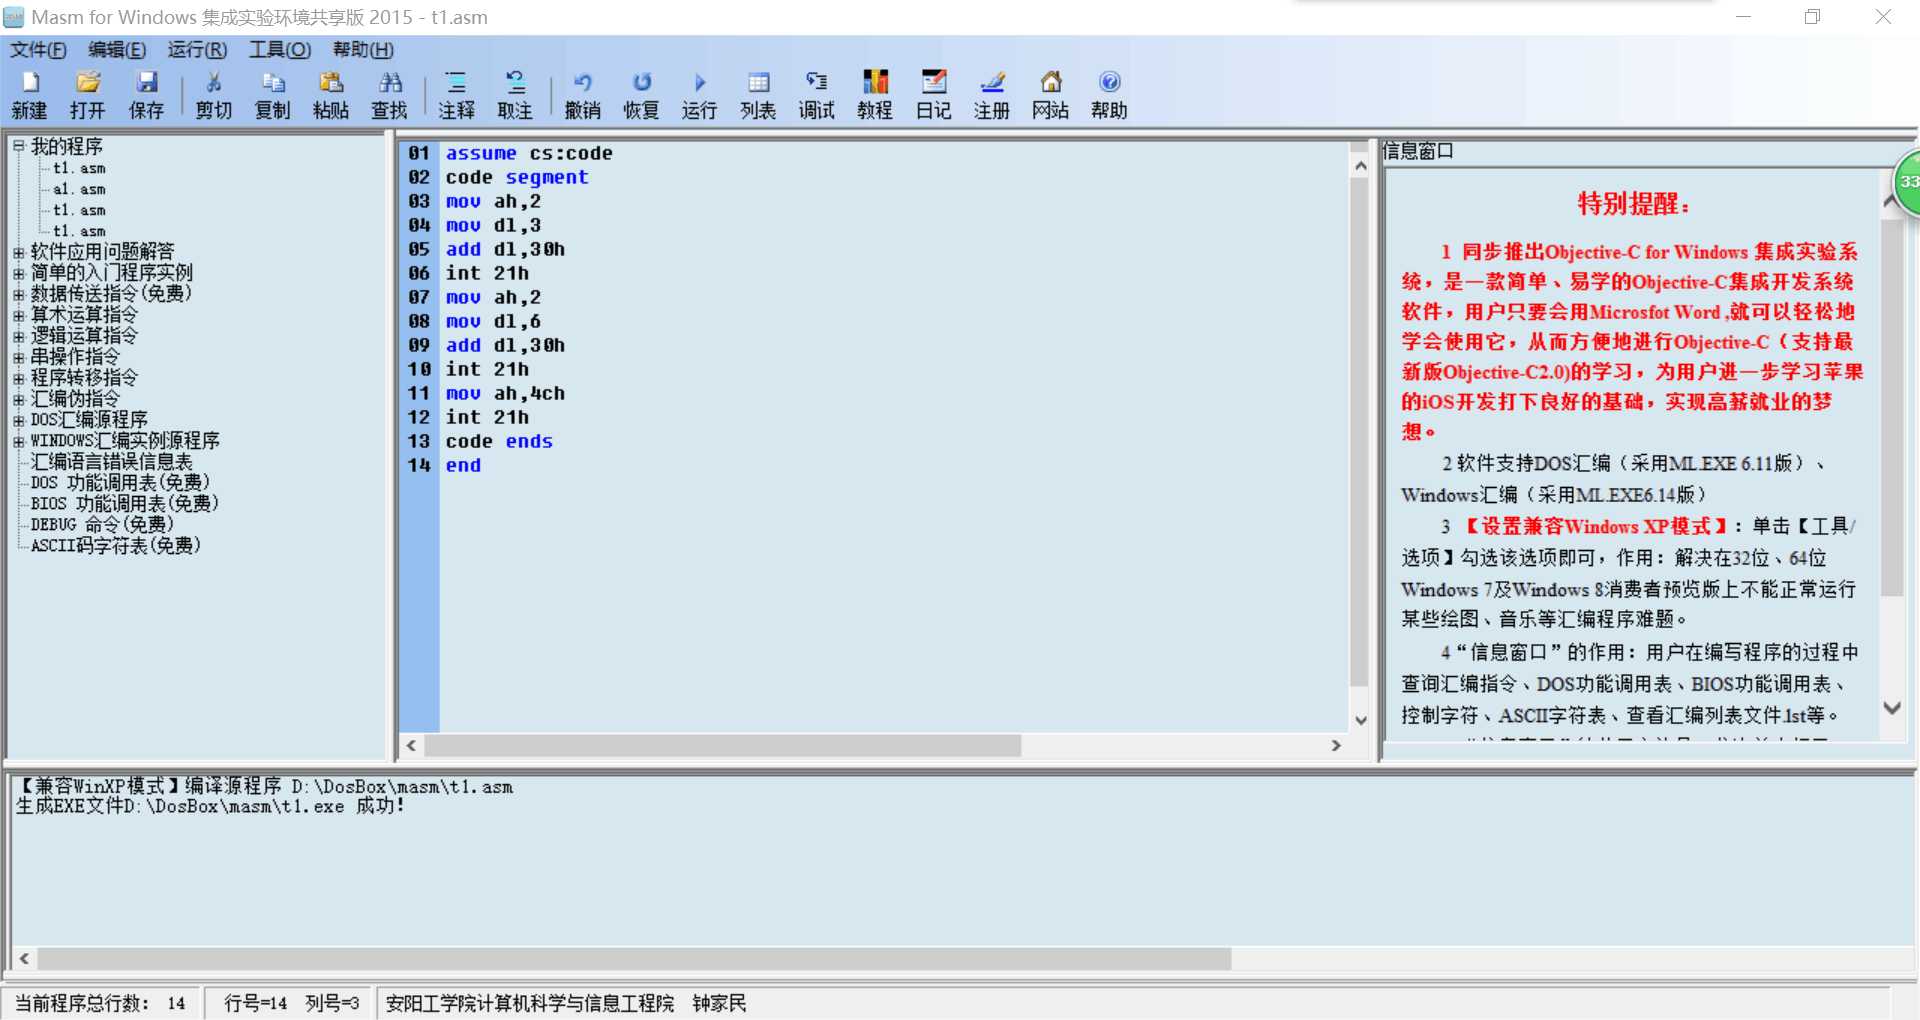Screen dimensions: 1920x1020
Task: Open ASCII码字符表(免费) tree item
Action: [x=116, y=546]
